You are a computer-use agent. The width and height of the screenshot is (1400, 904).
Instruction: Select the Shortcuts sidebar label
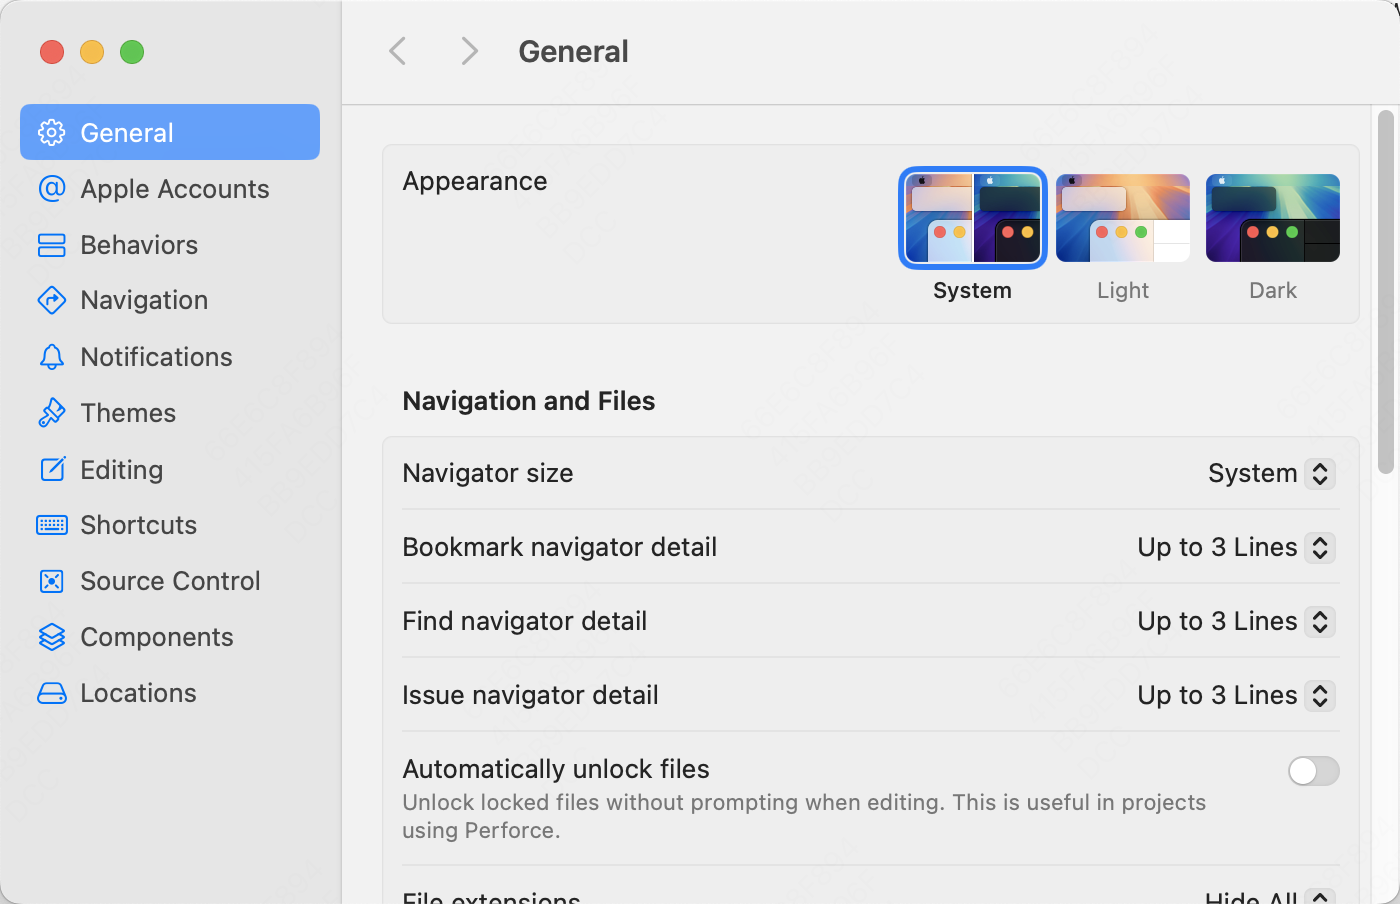coord(138,525)
